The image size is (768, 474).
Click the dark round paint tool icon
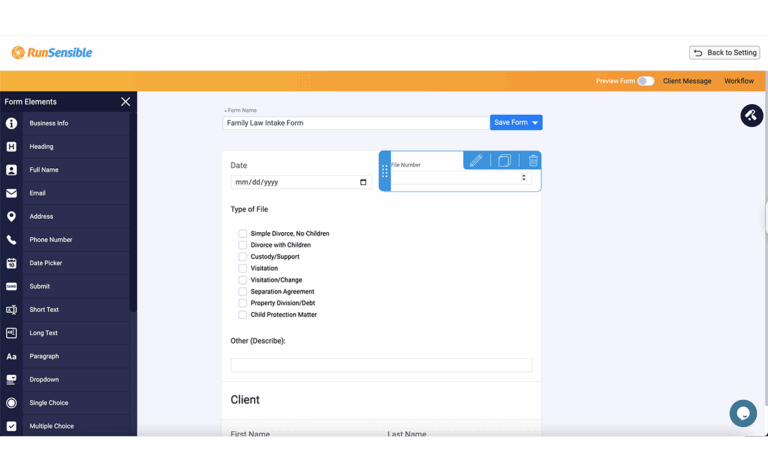[751, 116]
